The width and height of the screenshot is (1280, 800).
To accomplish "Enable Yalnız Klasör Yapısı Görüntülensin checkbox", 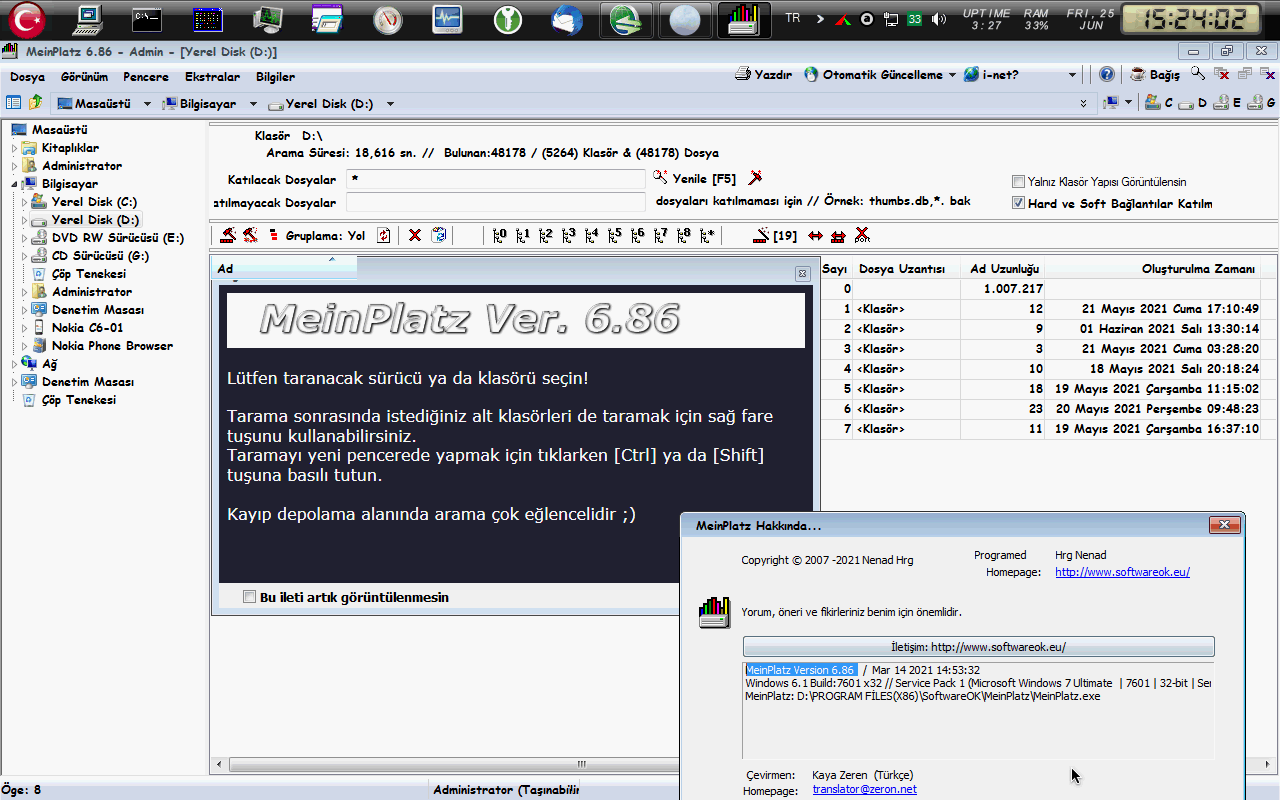I will pyautogui.click(x=1018, y=182).
